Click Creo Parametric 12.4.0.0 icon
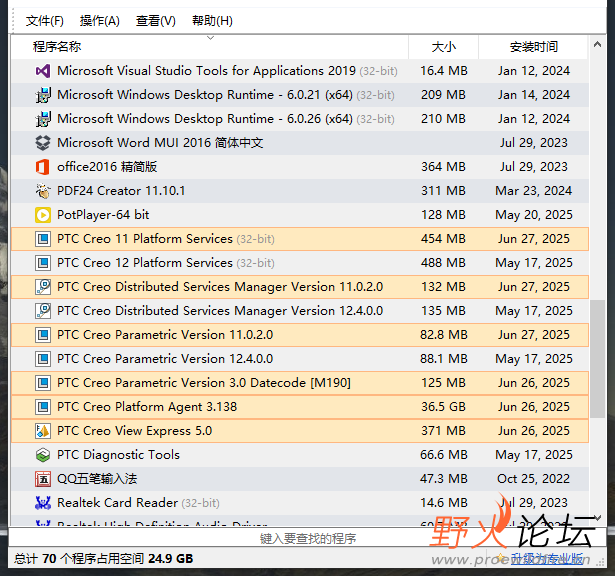 pos(43,359)
